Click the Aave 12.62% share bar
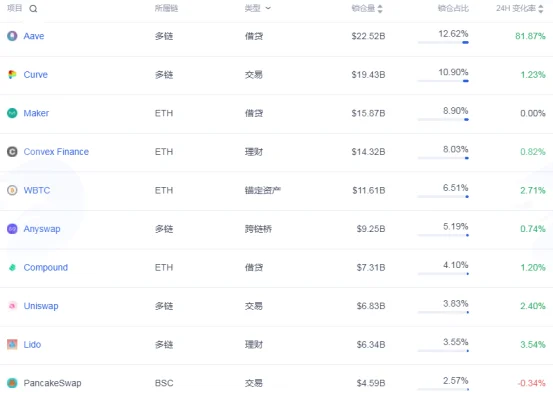 tap(443, 42)
